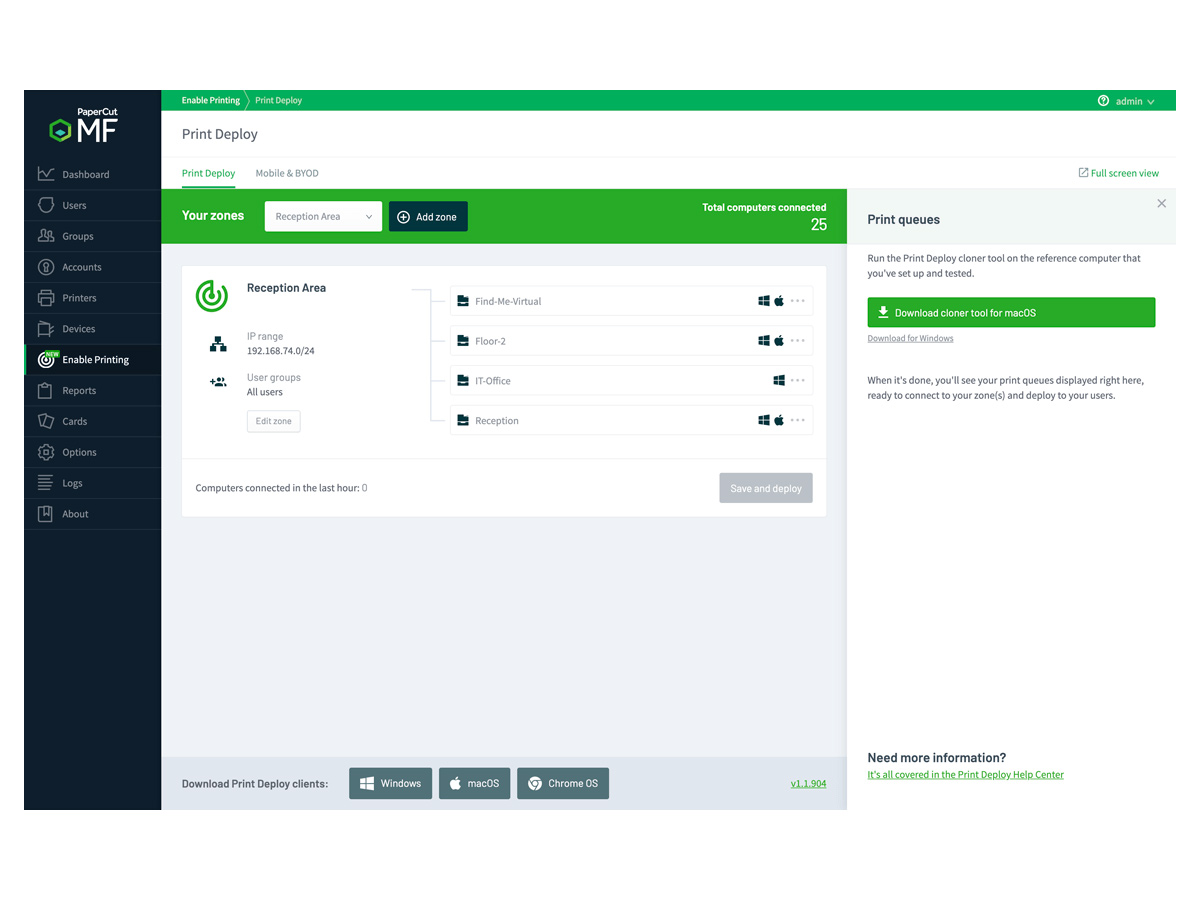Click the Options gear icon

[46, 452]
